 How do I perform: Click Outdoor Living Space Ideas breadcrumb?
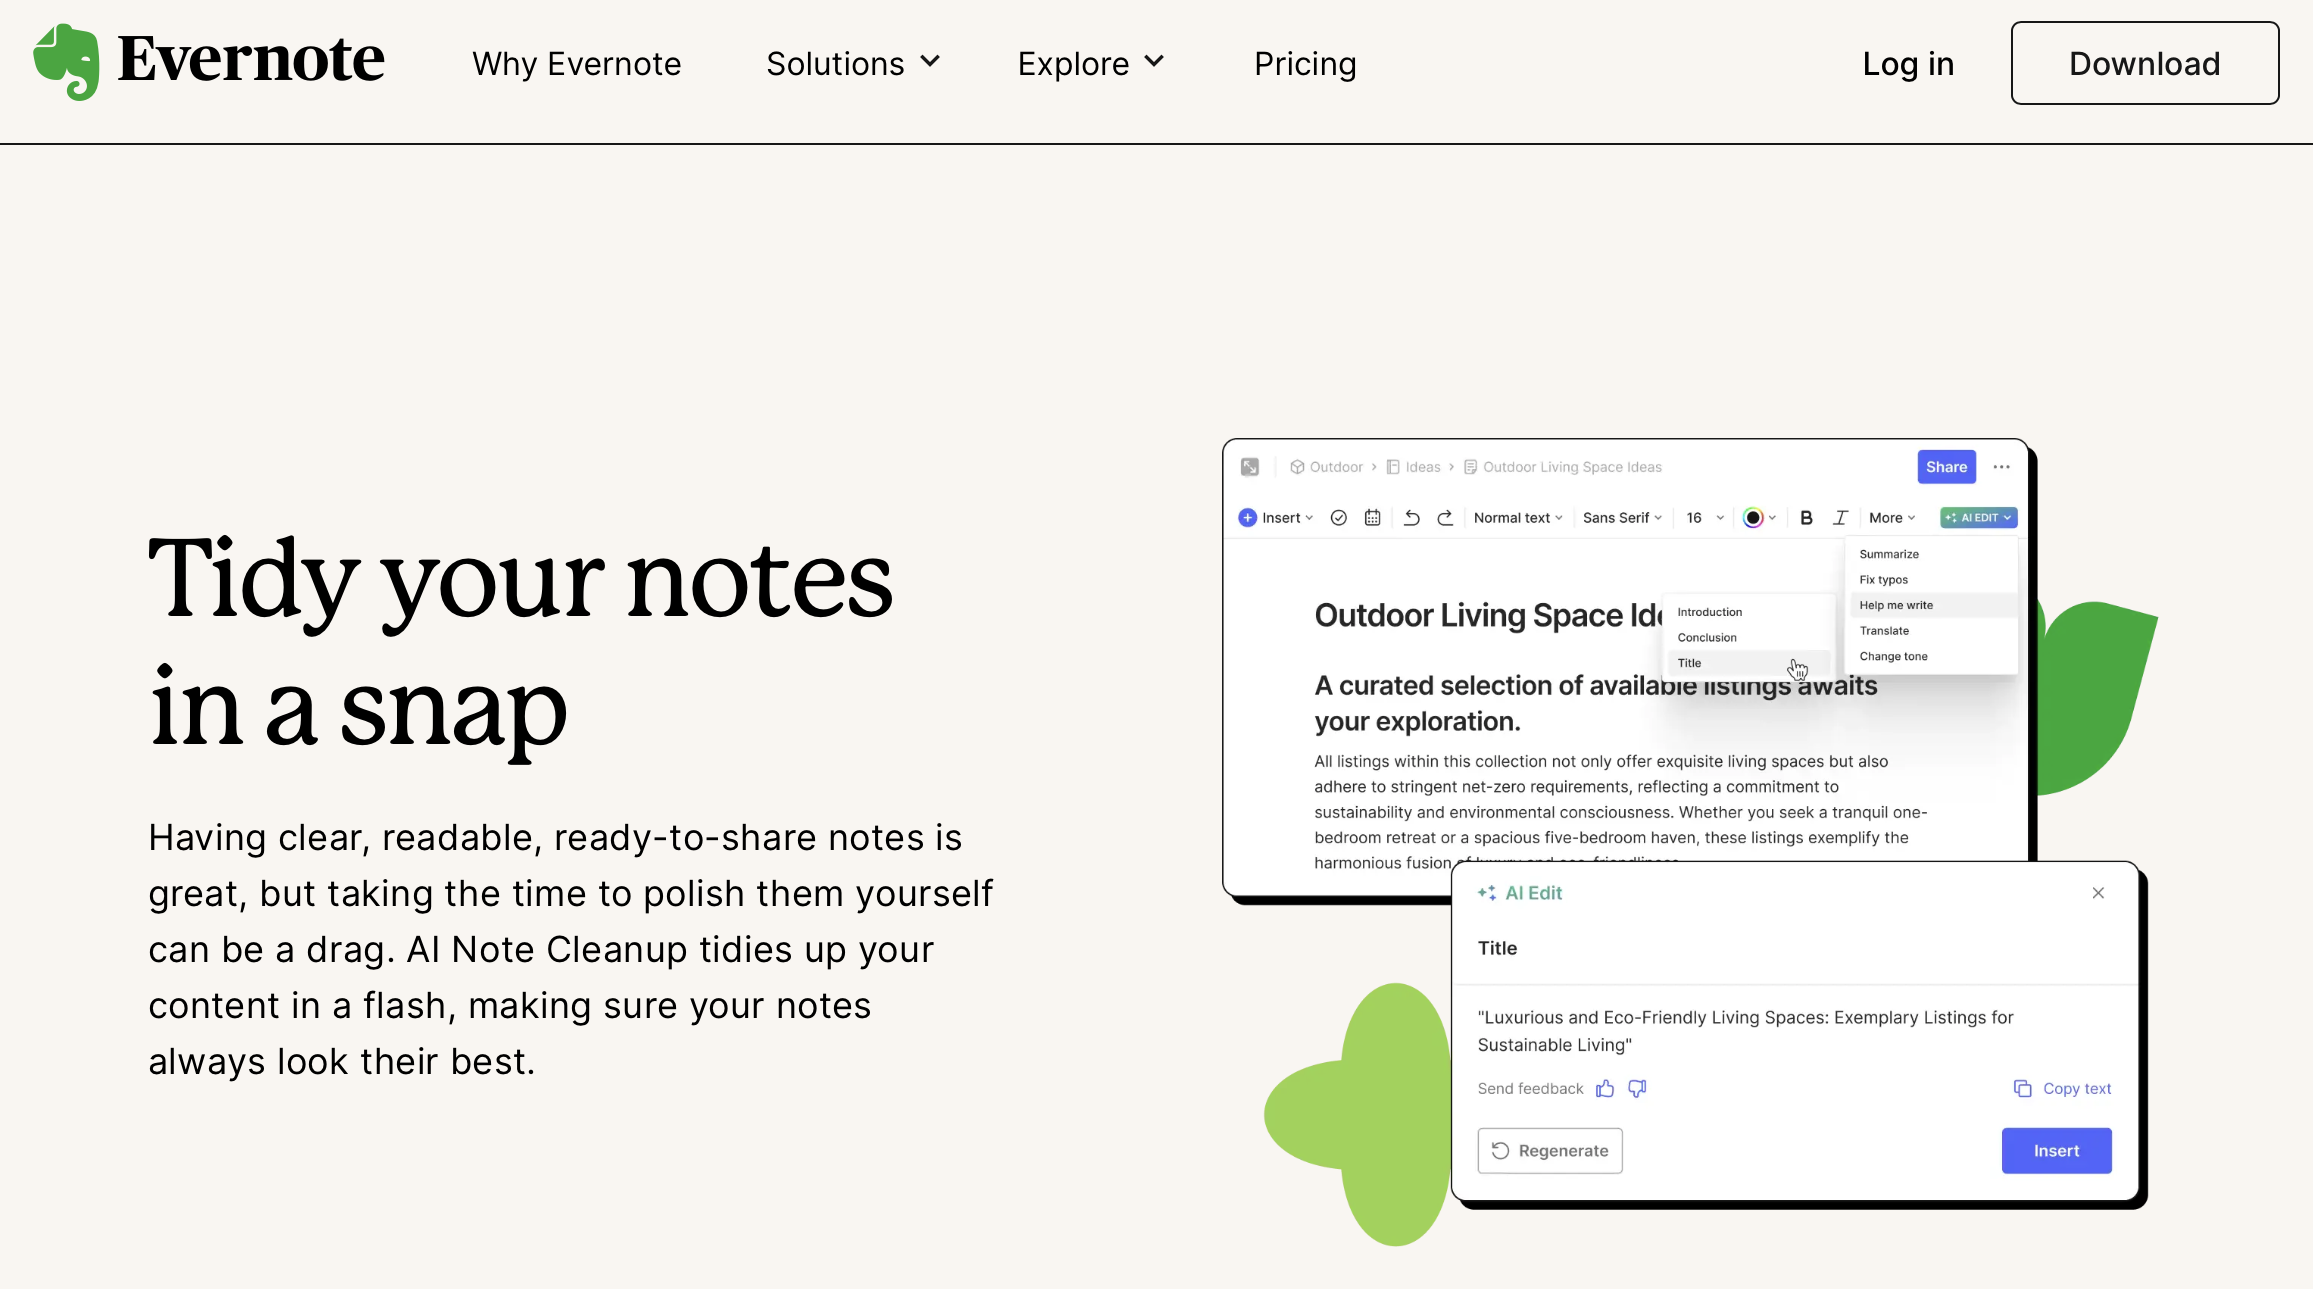click(x=1562, y=467)
